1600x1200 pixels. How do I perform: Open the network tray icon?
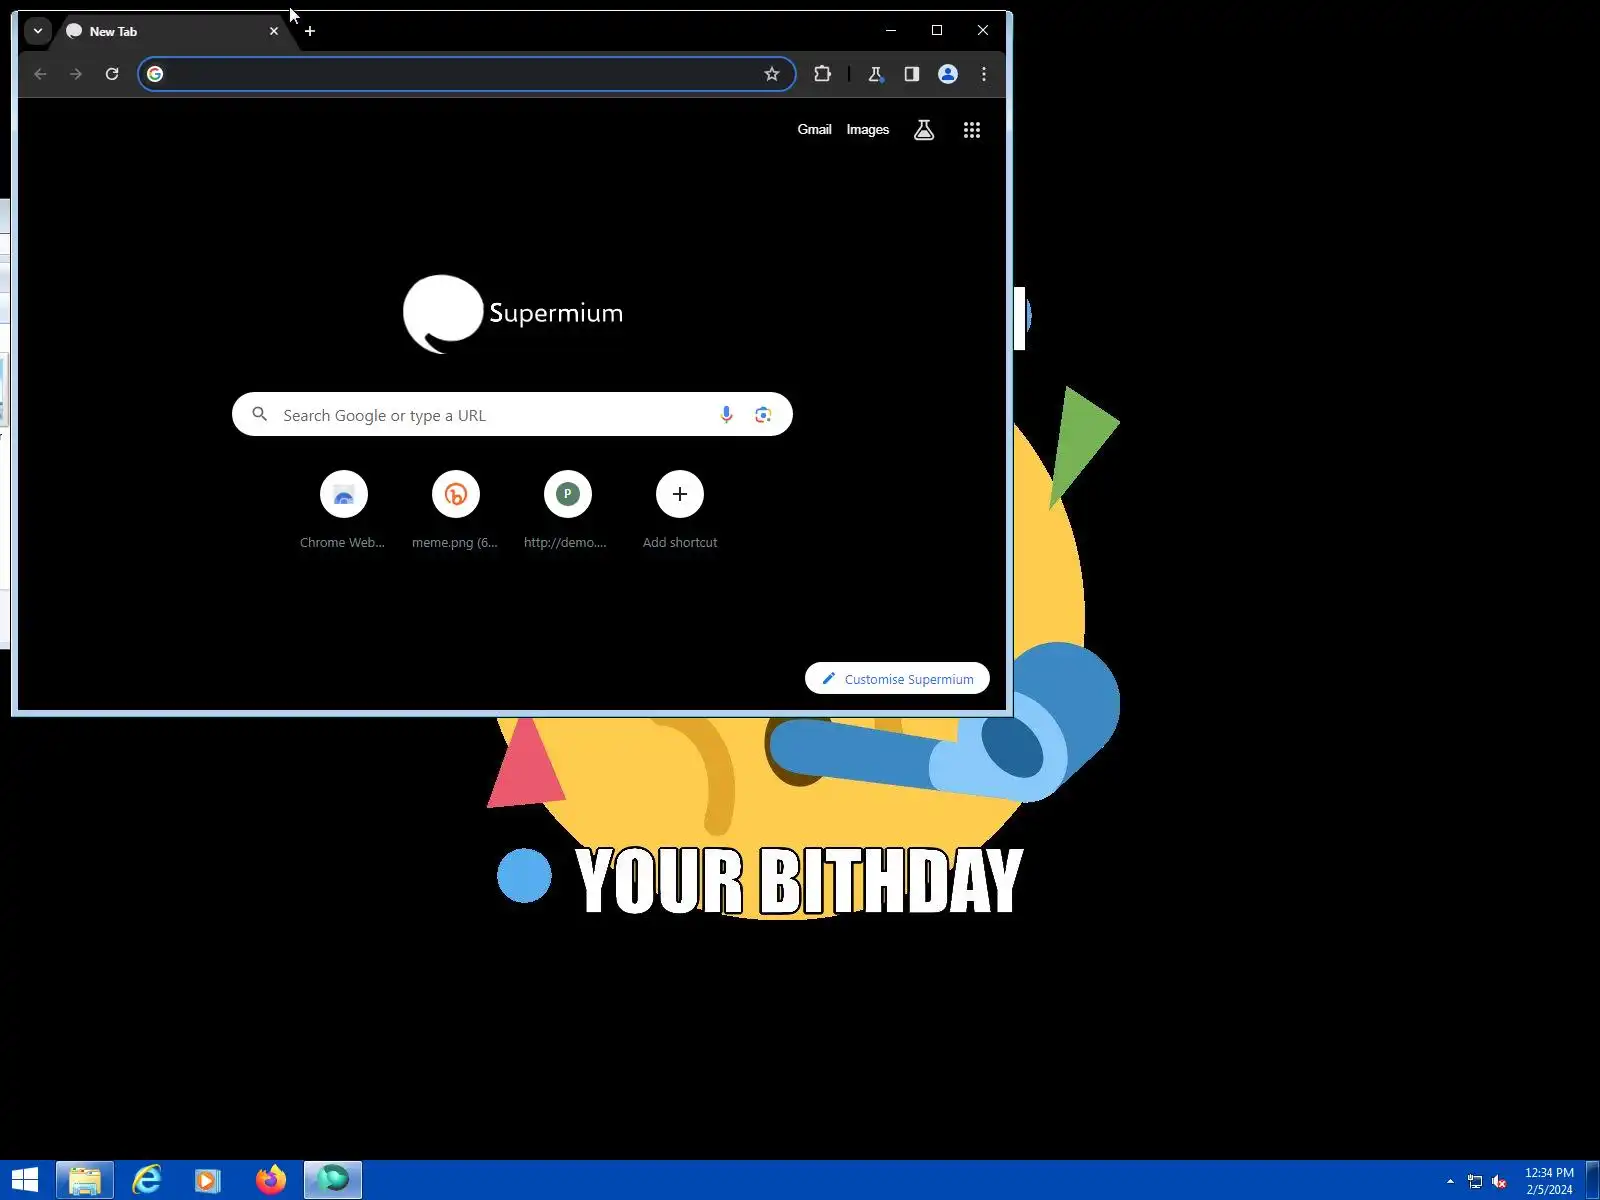tap(1475, 1181)
